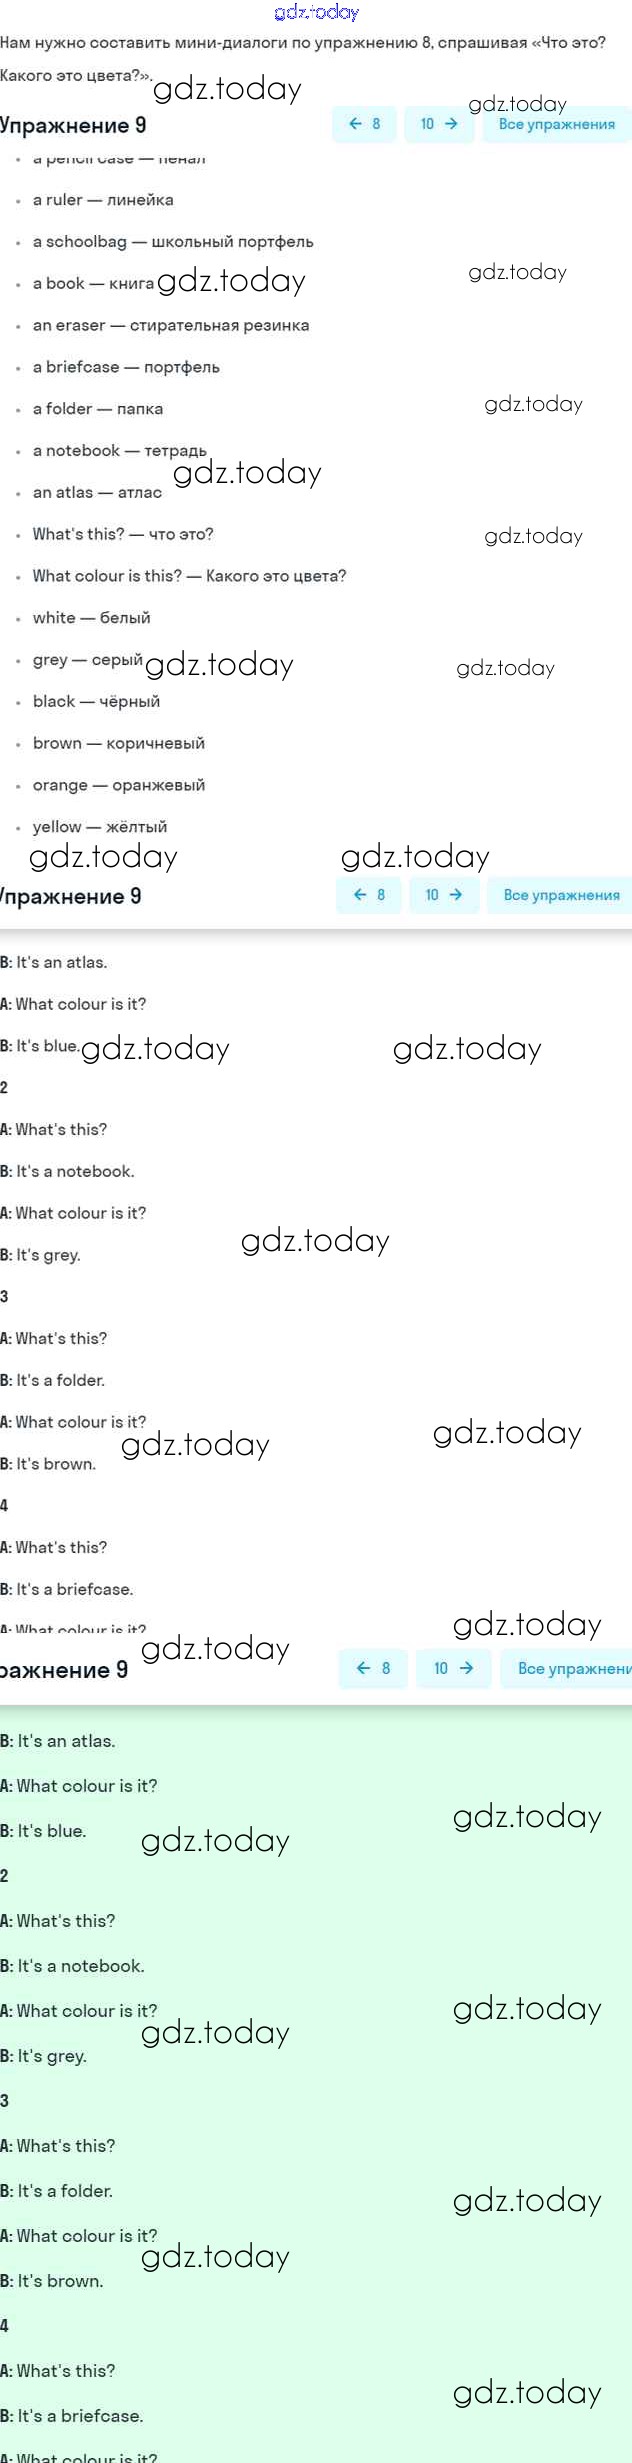
Task: Open "Все упражнения" above the green answers
Action: point(574,1668)
